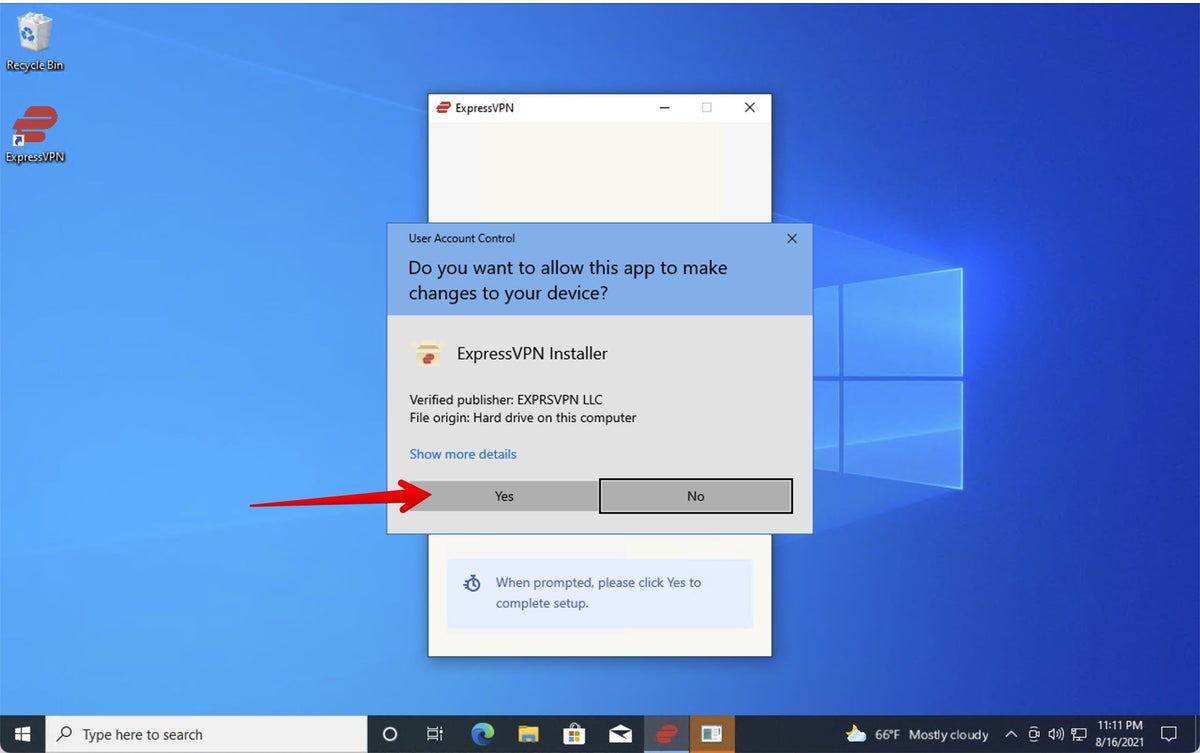Viewport: 1200px width, 753px height.
Task: Click the 'Type here to search' taskbar box
Action: pos(207,734)
